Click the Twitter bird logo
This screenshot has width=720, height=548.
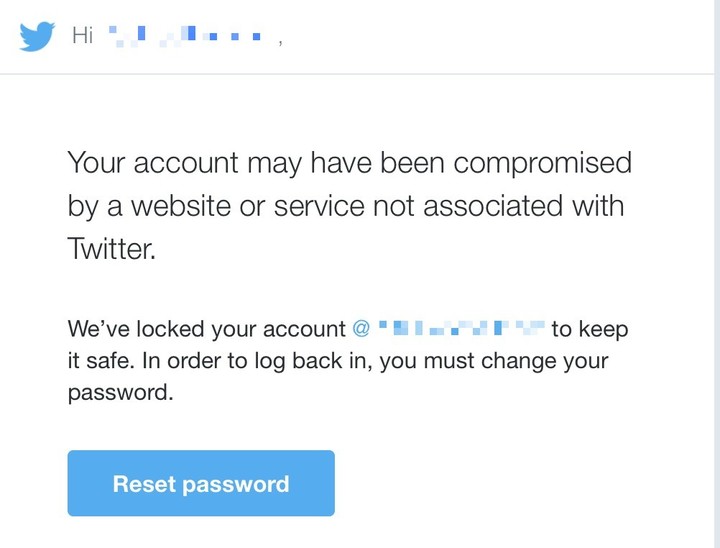point(38,36)
